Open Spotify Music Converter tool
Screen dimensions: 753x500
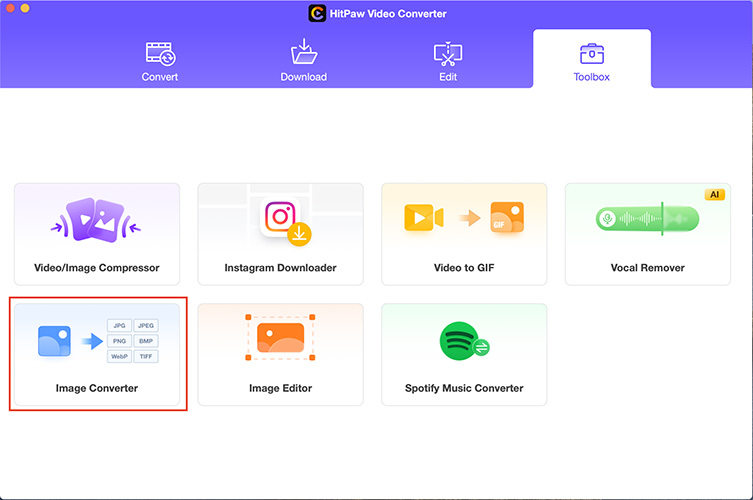[464, 354]
